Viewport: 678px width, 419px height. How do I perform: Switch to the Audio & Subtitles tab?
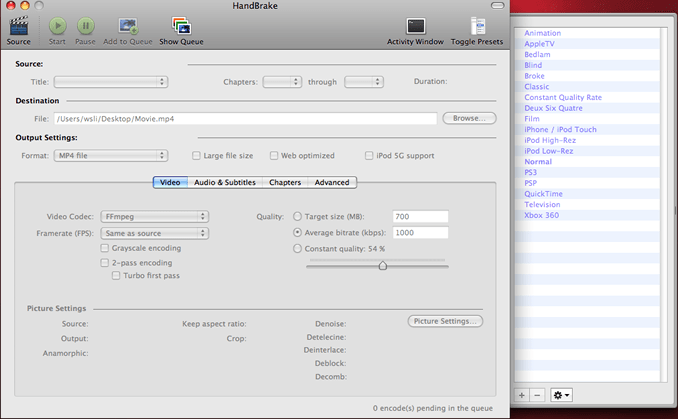pos(224,183)
